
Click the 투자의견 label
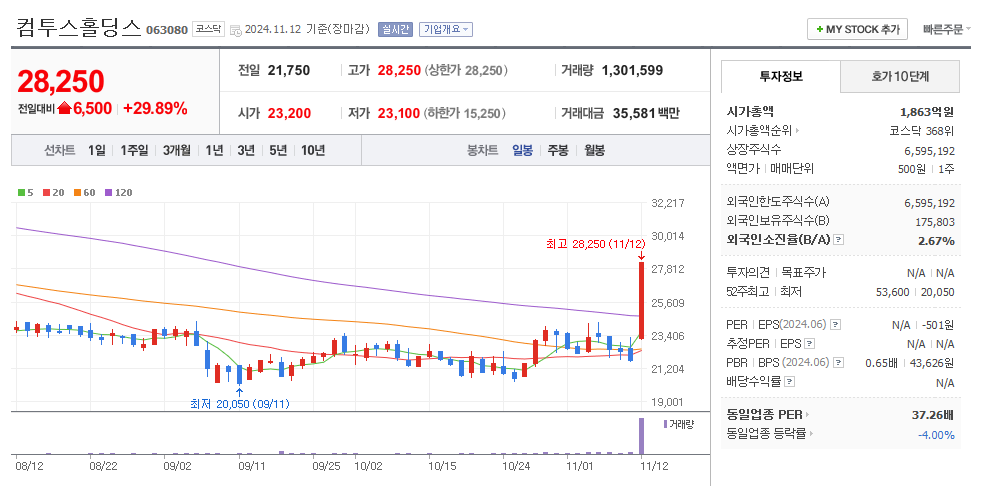pos(749,273)
